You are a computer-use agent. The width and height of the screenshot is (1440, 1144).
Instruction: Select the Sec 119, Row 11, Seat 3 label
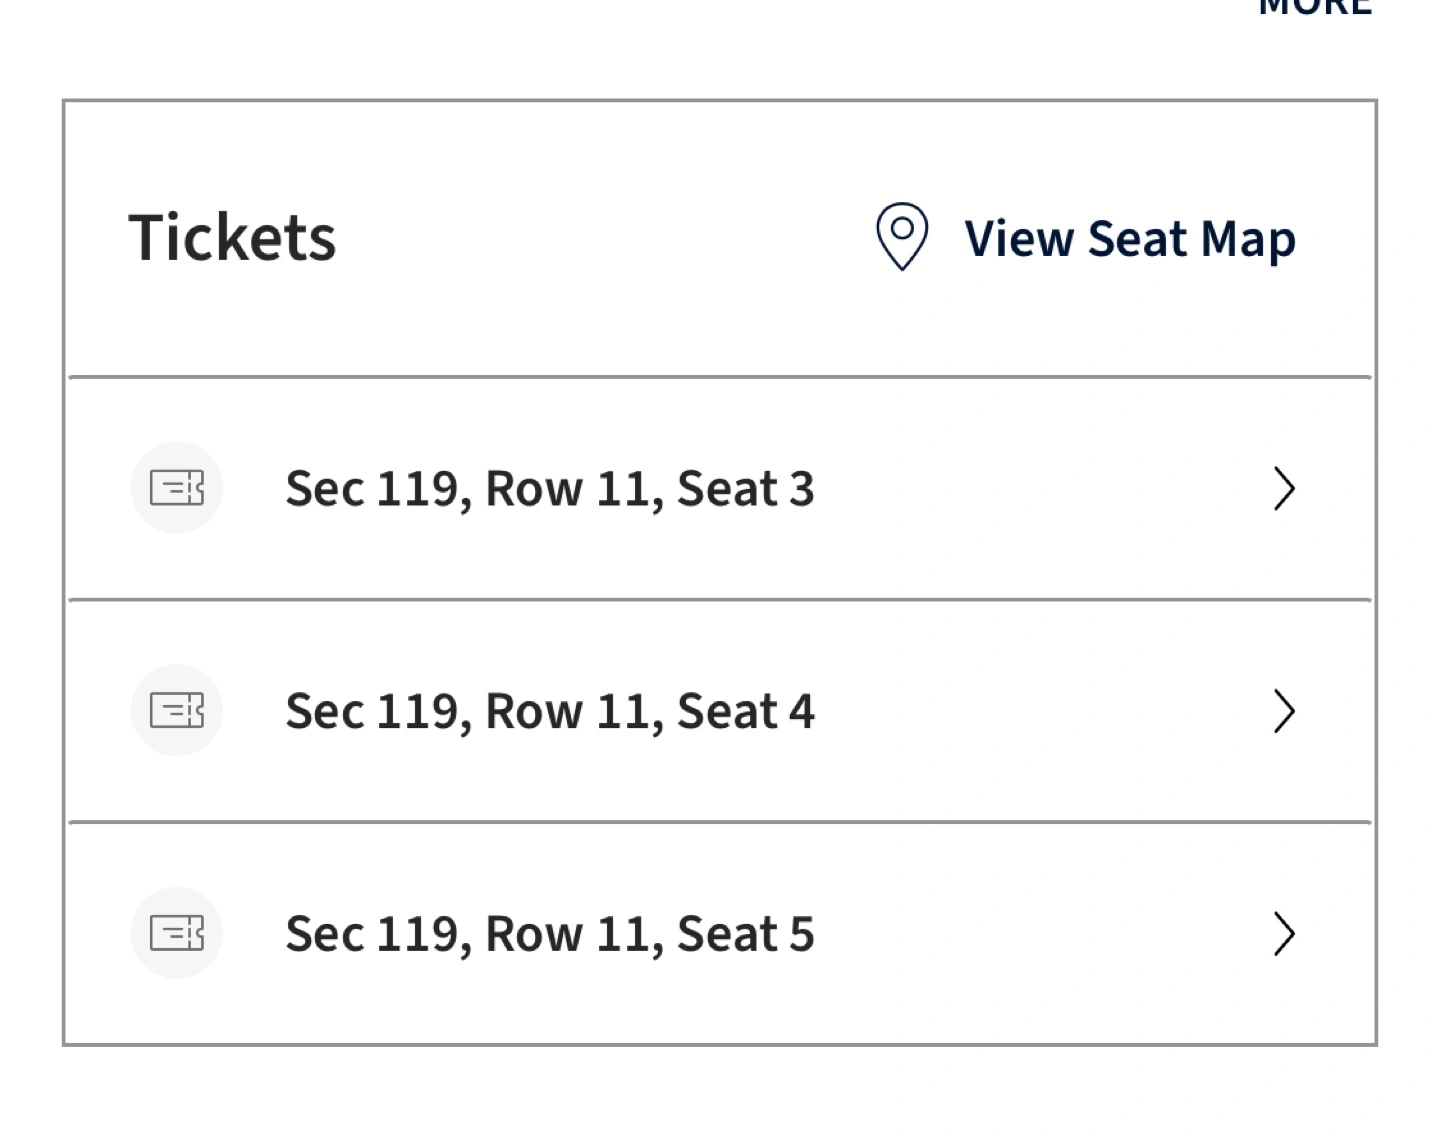click(x=549, y=489)
